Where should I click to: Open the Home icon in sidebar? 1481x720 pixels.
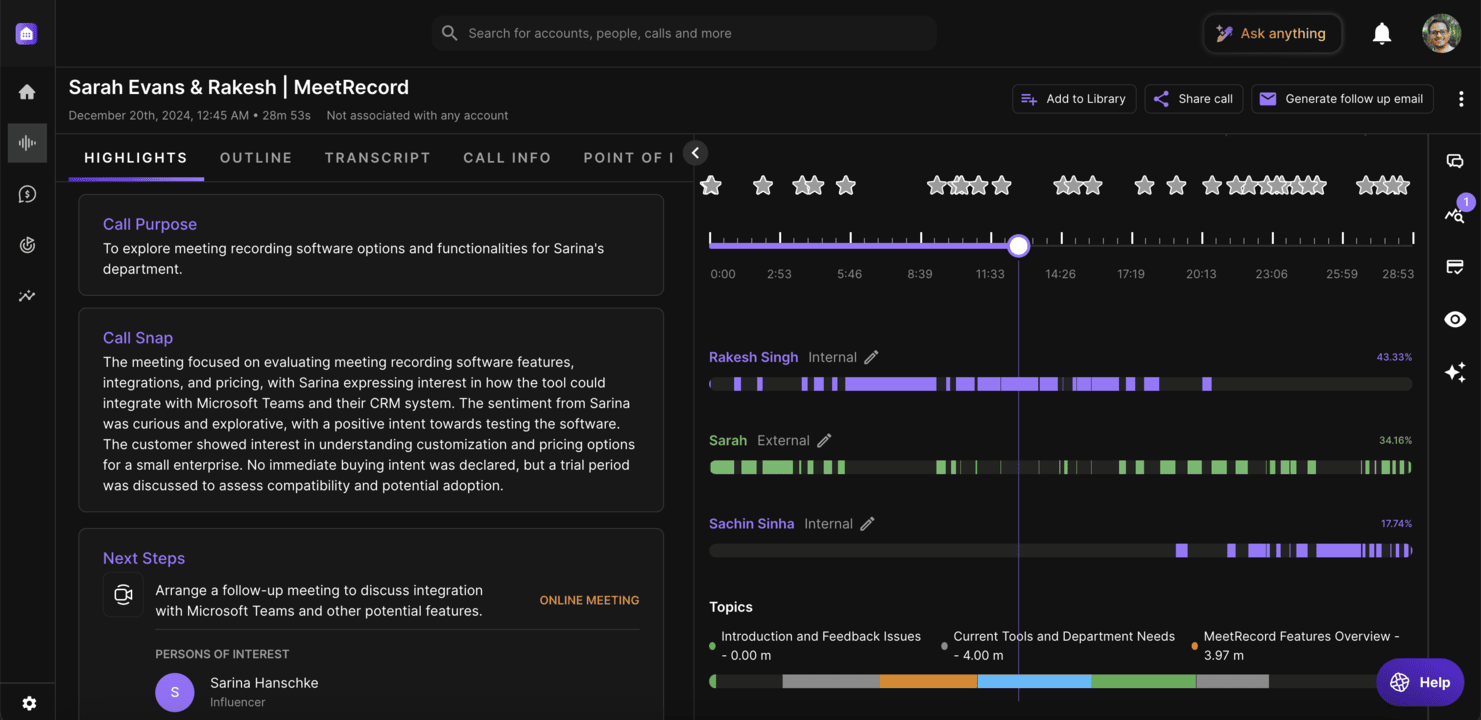point(27,92)
